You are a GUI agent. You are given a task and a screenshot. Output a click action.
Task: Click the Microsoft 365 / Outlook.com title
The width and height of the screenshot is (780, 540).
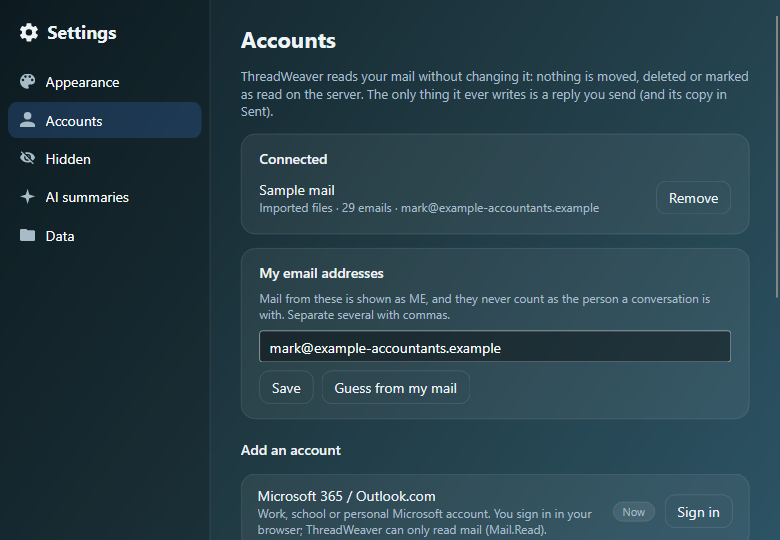346,496
